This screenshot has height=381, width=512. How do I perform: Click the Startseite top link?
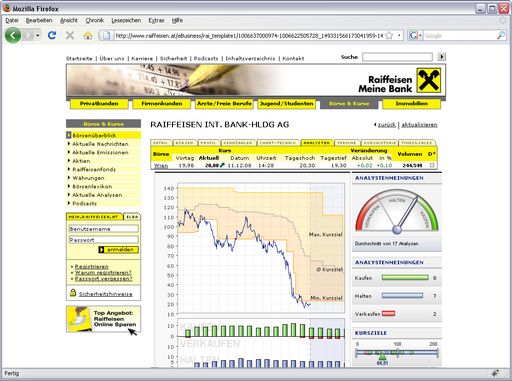[79, 58]
